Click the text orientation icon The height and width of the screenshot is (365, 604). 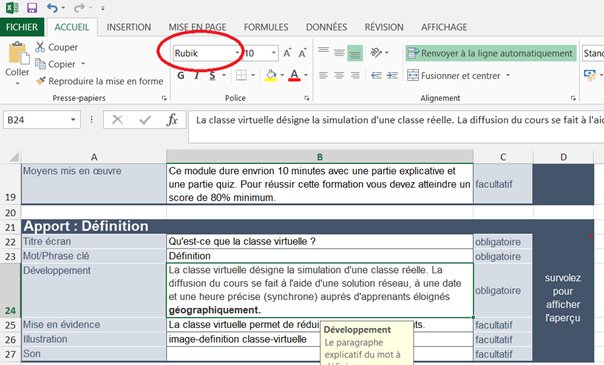(x=376, y=52)
